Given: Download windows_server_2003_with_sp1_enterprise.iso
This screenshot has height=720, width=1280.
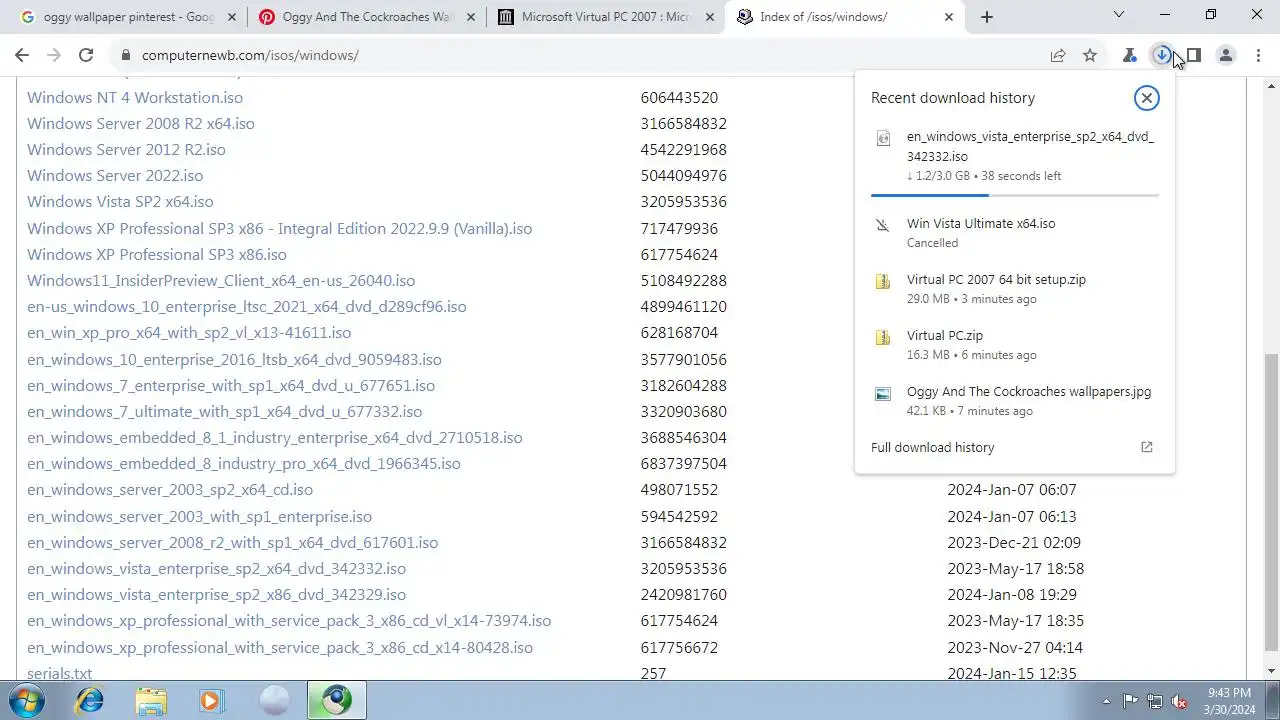Looking at the screenshot, I should tap(199, 516).
